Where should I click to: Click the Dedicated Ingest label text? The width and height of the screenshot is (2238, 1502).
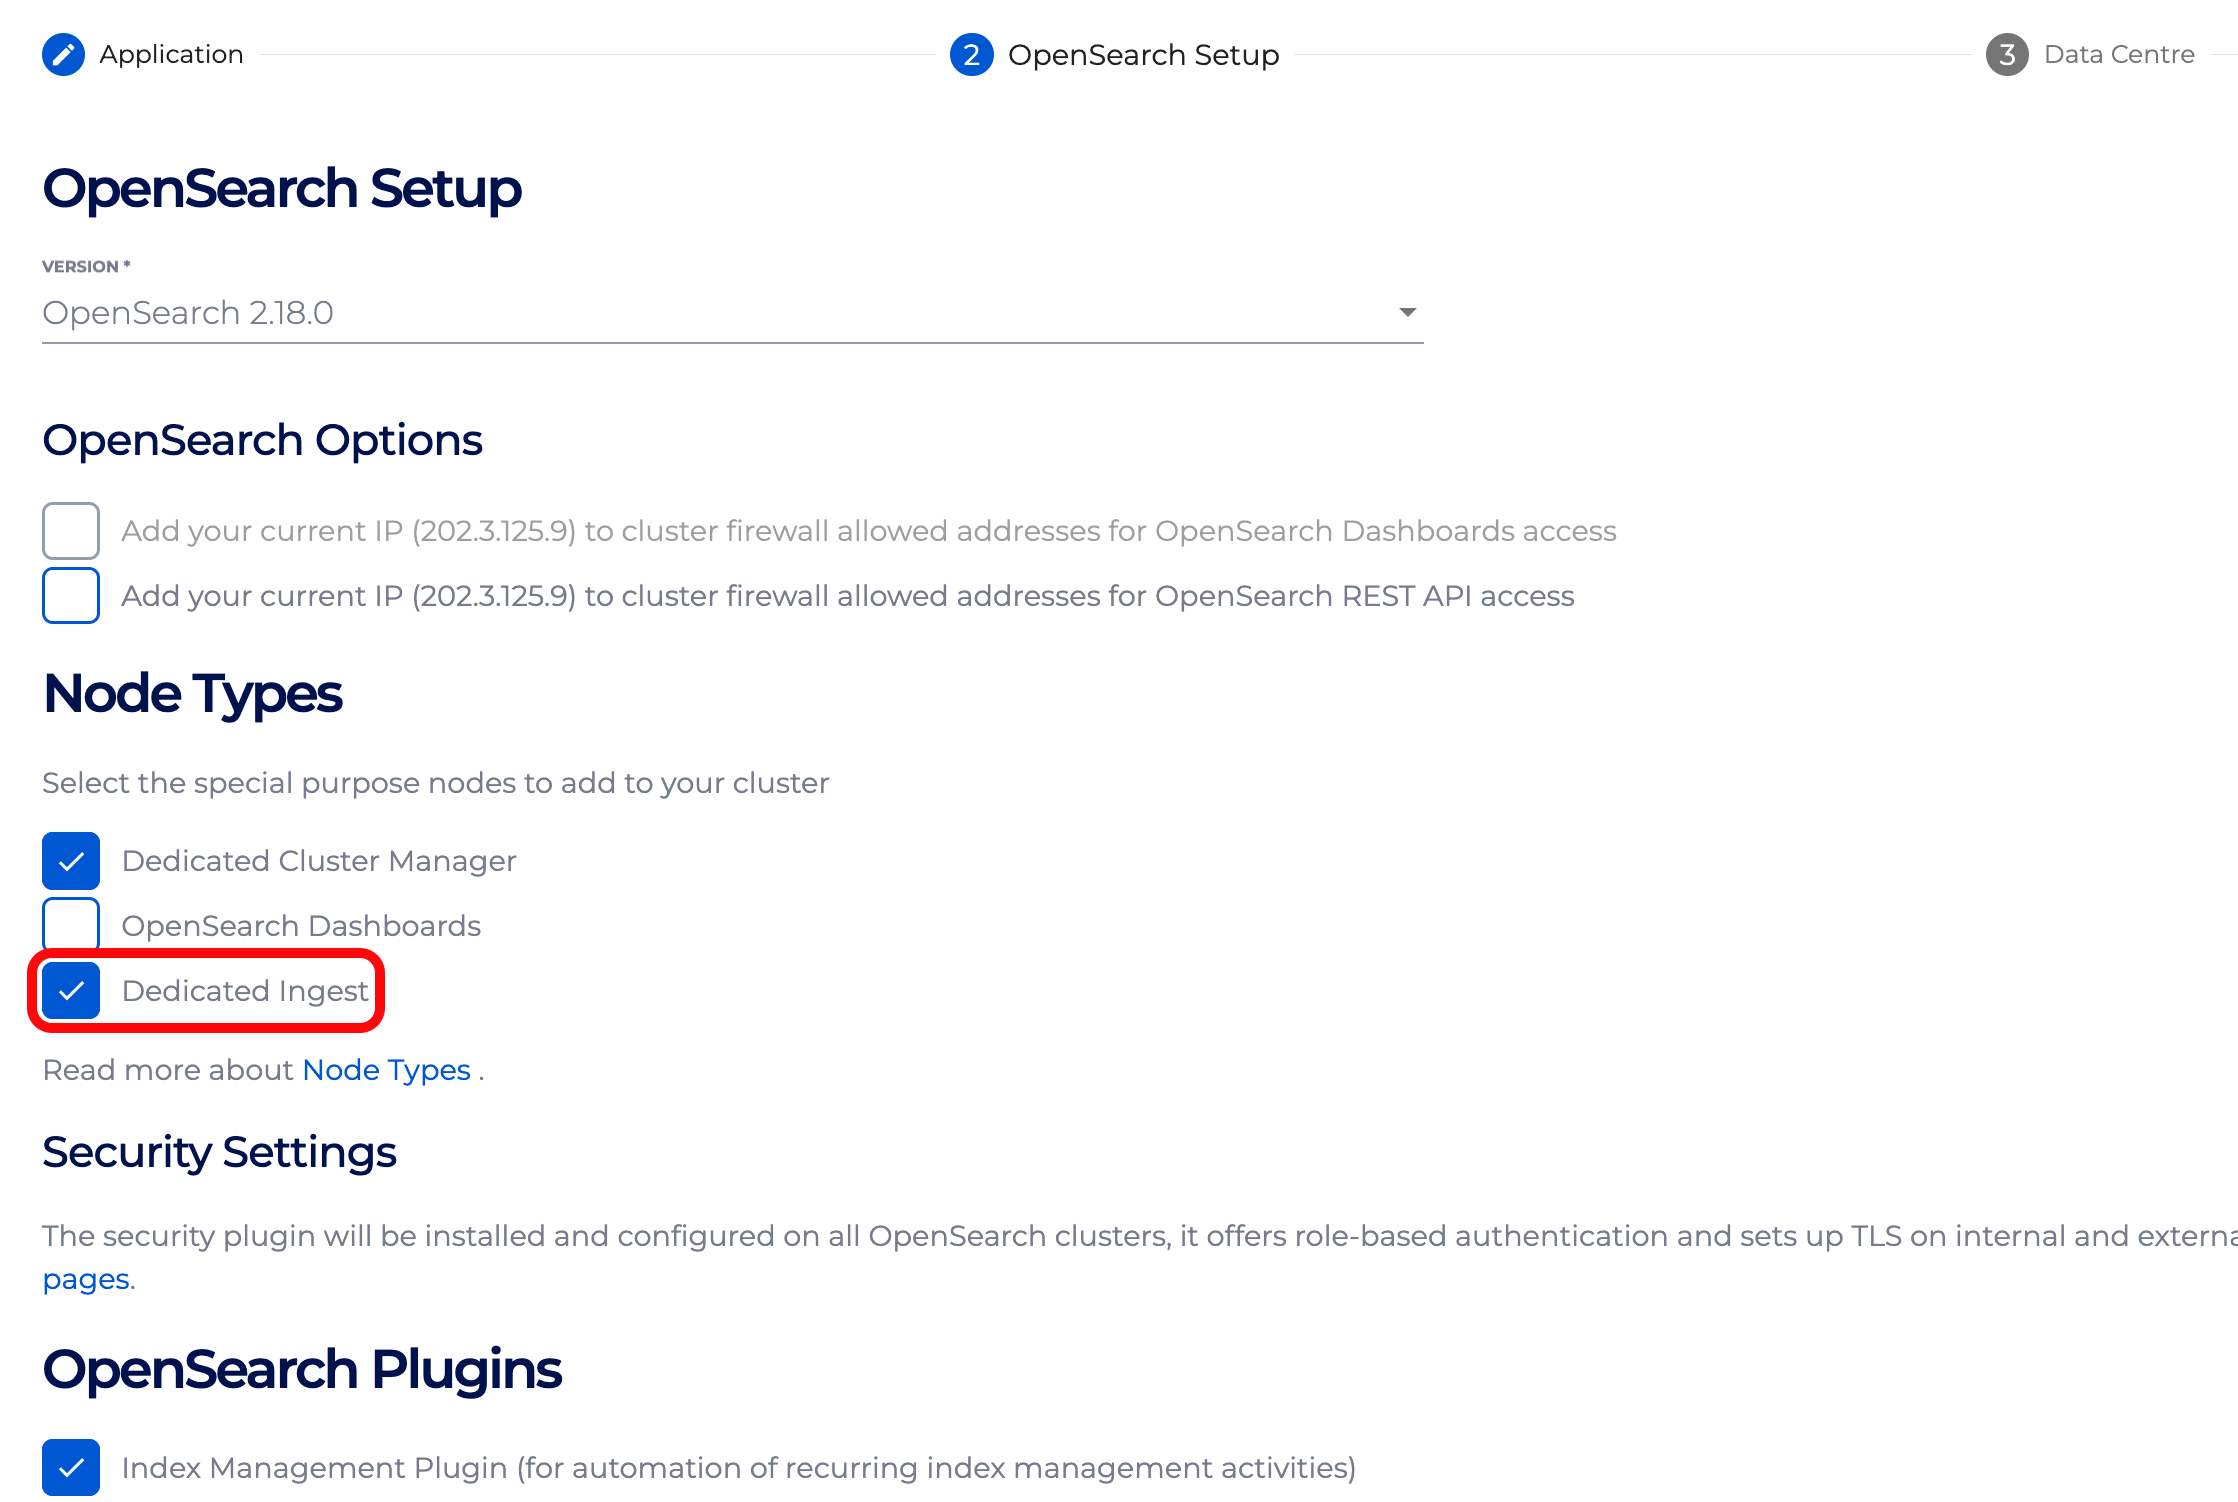pyautogui.click(x=244, y=990)
